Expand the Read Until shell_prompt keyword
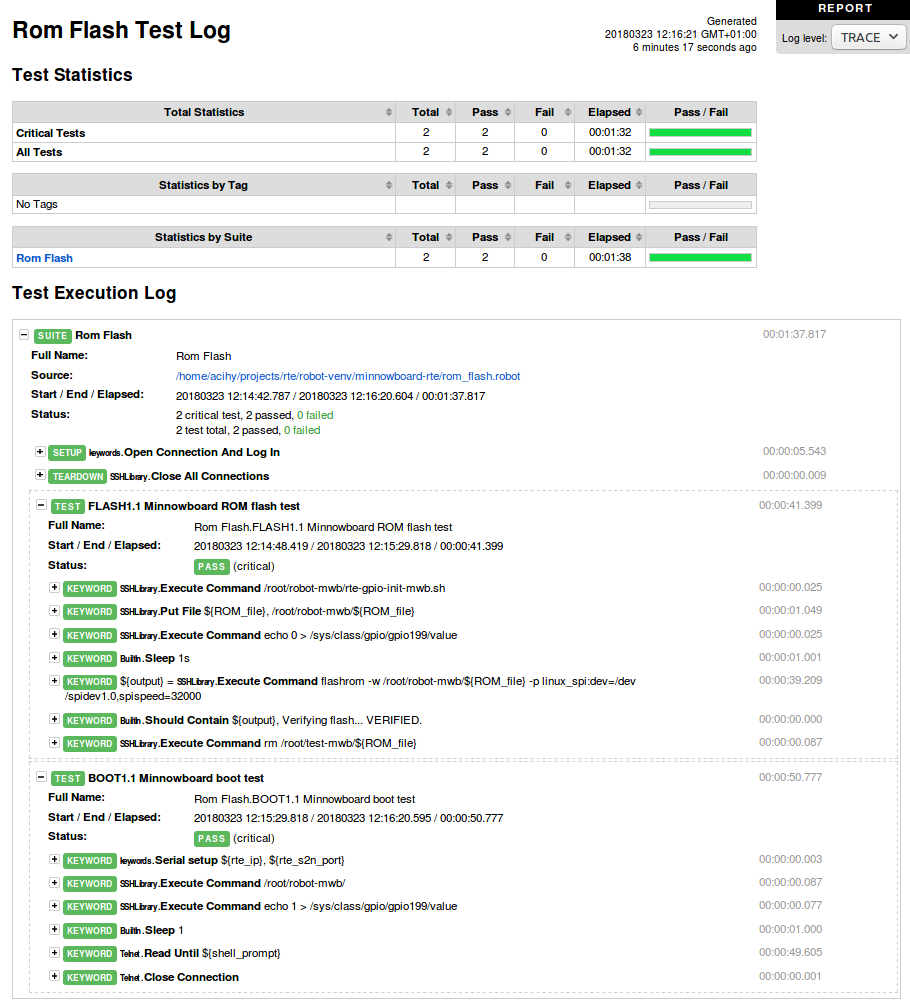The width and height of the screenshot is (910, 1008). 55,953
